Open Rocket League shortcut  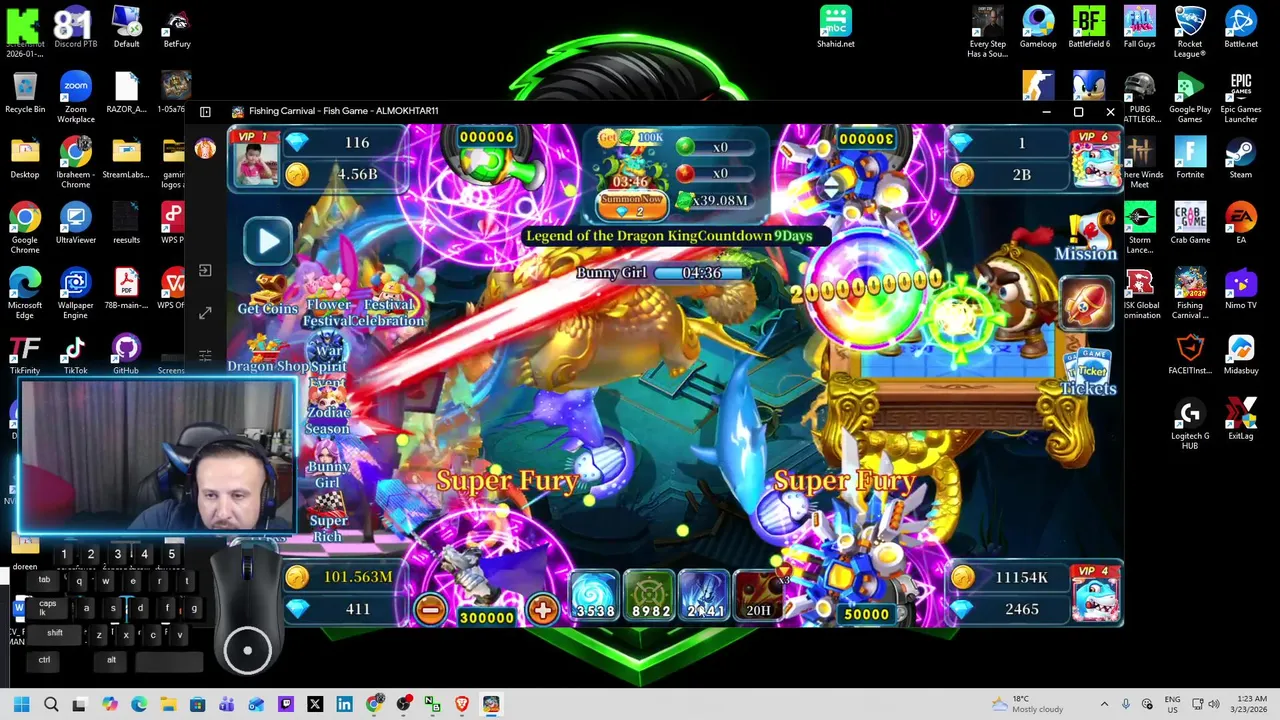pyautogui.click(x=1190, y=32)
